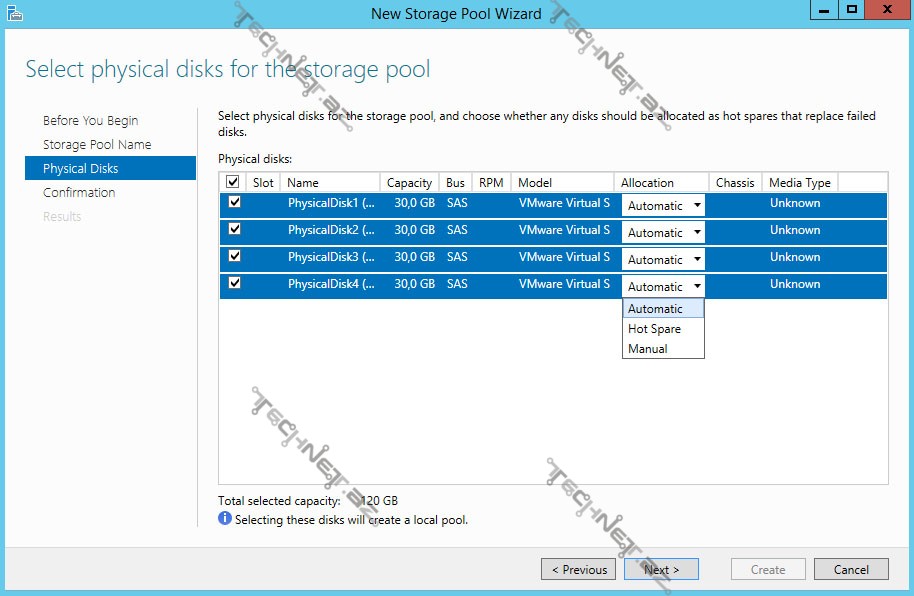Uncheck the PhysicalDisk3 checkbox
This screenshot has height=596, width=914.
(234, 256)
